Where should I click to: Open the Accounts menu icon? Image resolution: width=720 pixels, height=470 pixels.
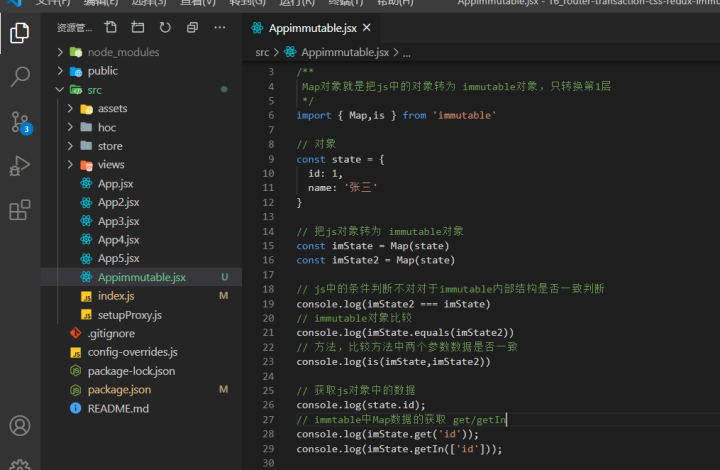tap(20, 426)
